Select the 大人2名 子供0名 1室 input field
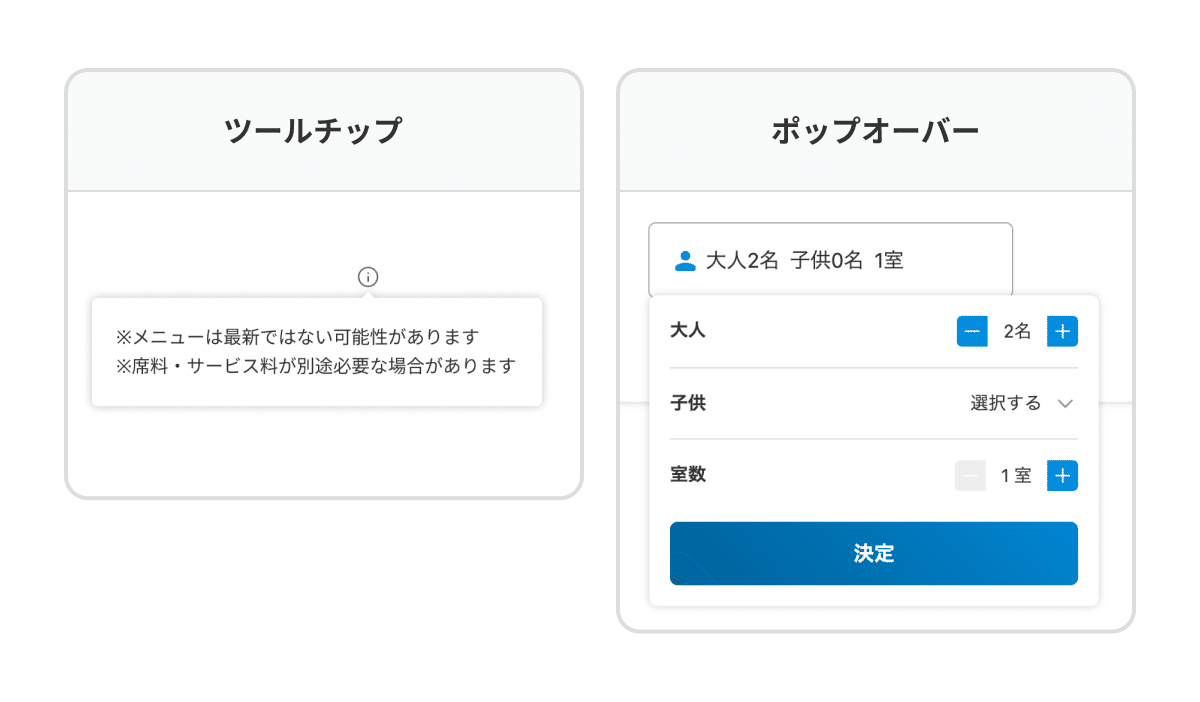This screenshot has height=702, width=1200. (833, 261)
